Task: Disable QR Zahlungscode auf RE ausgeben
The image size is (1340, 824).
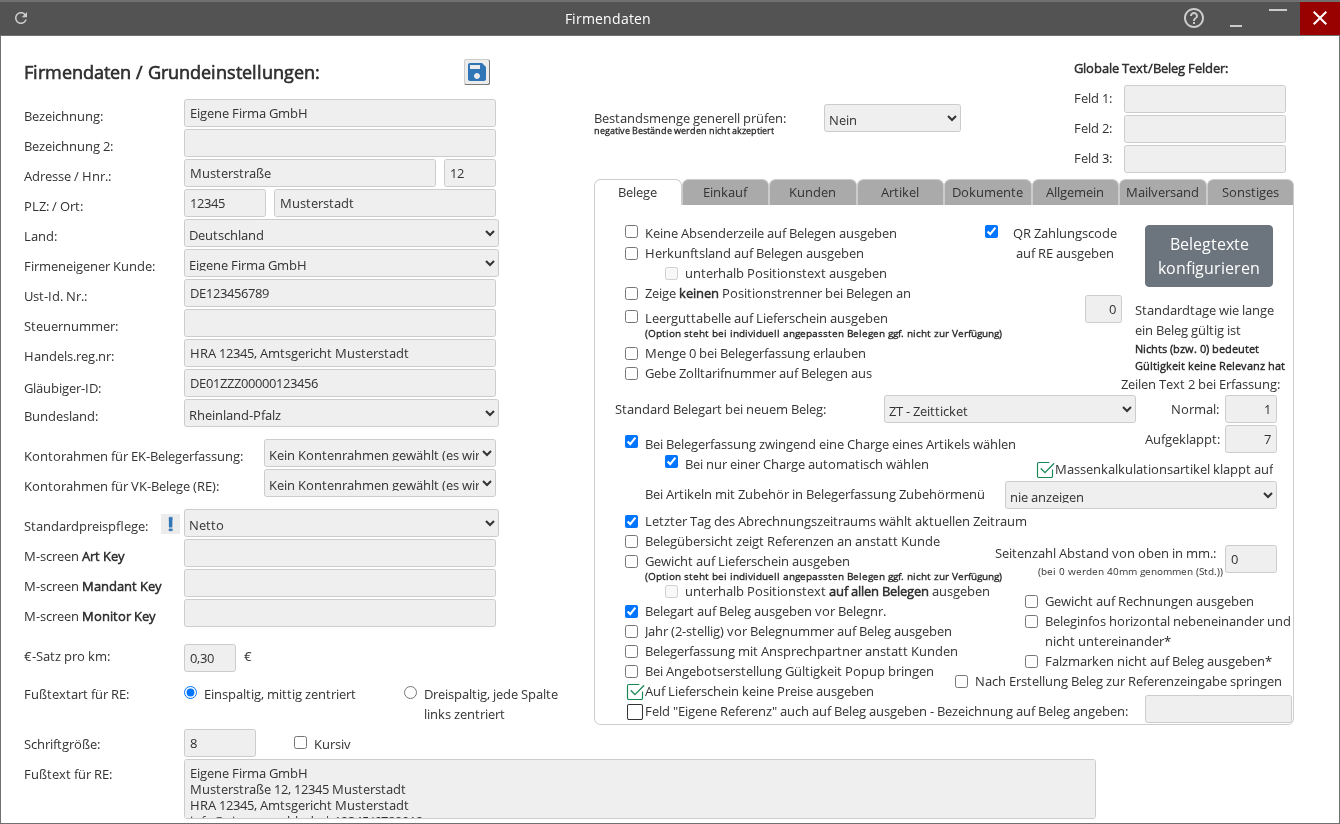Action: pyautogui.click(x=992, y=232)
